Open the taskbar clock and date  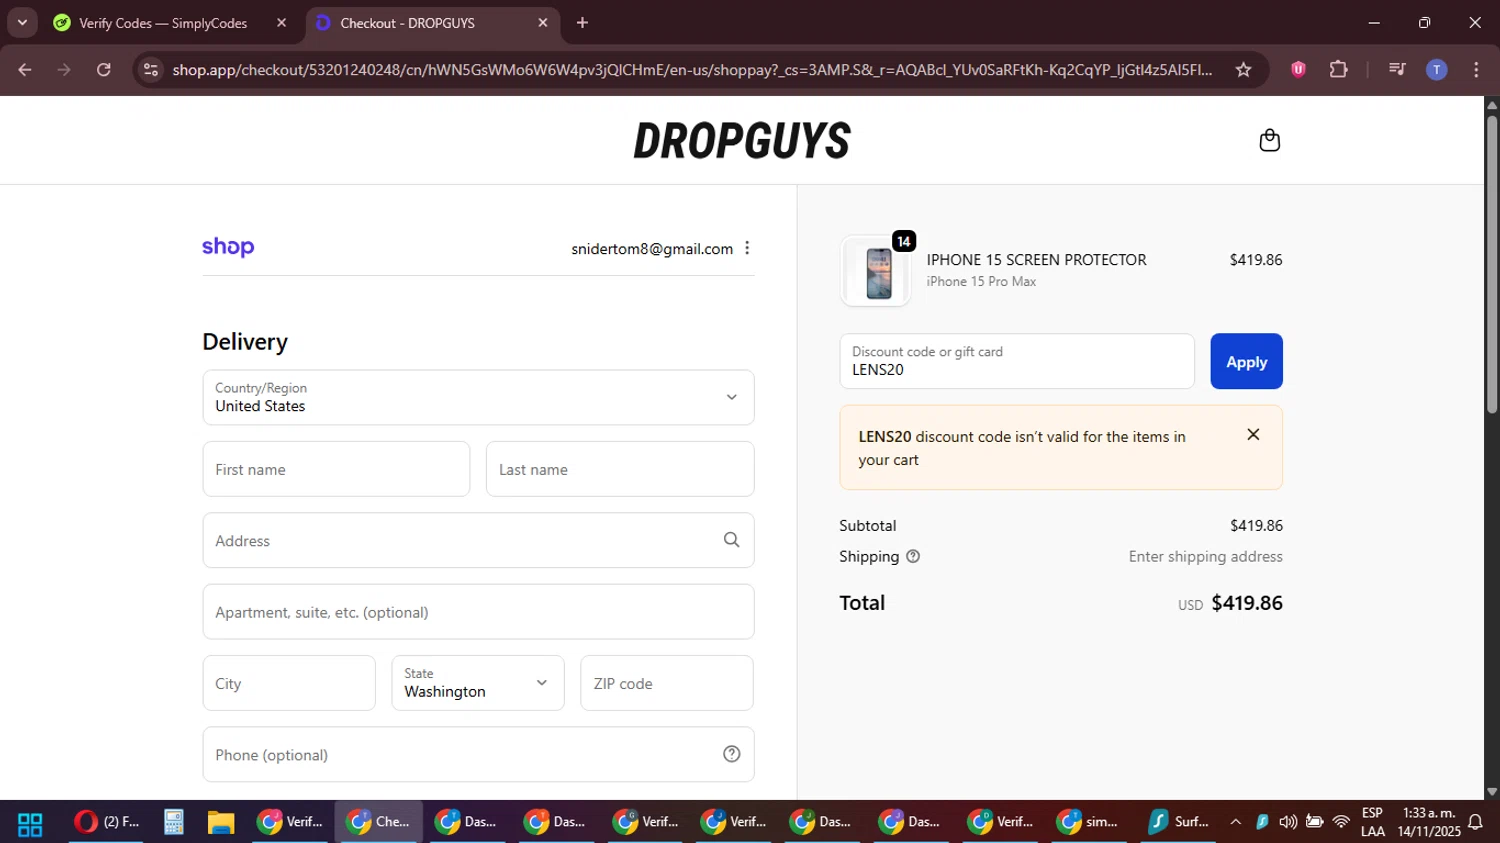(x=1429, y=822)
